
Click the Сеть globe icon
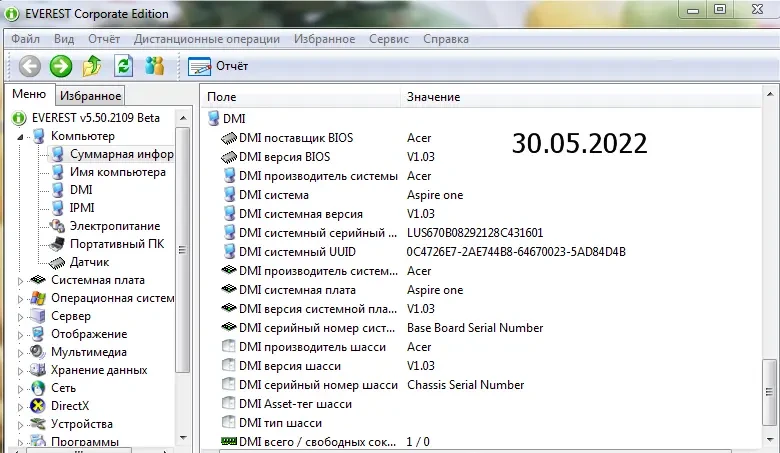[38, 388]
